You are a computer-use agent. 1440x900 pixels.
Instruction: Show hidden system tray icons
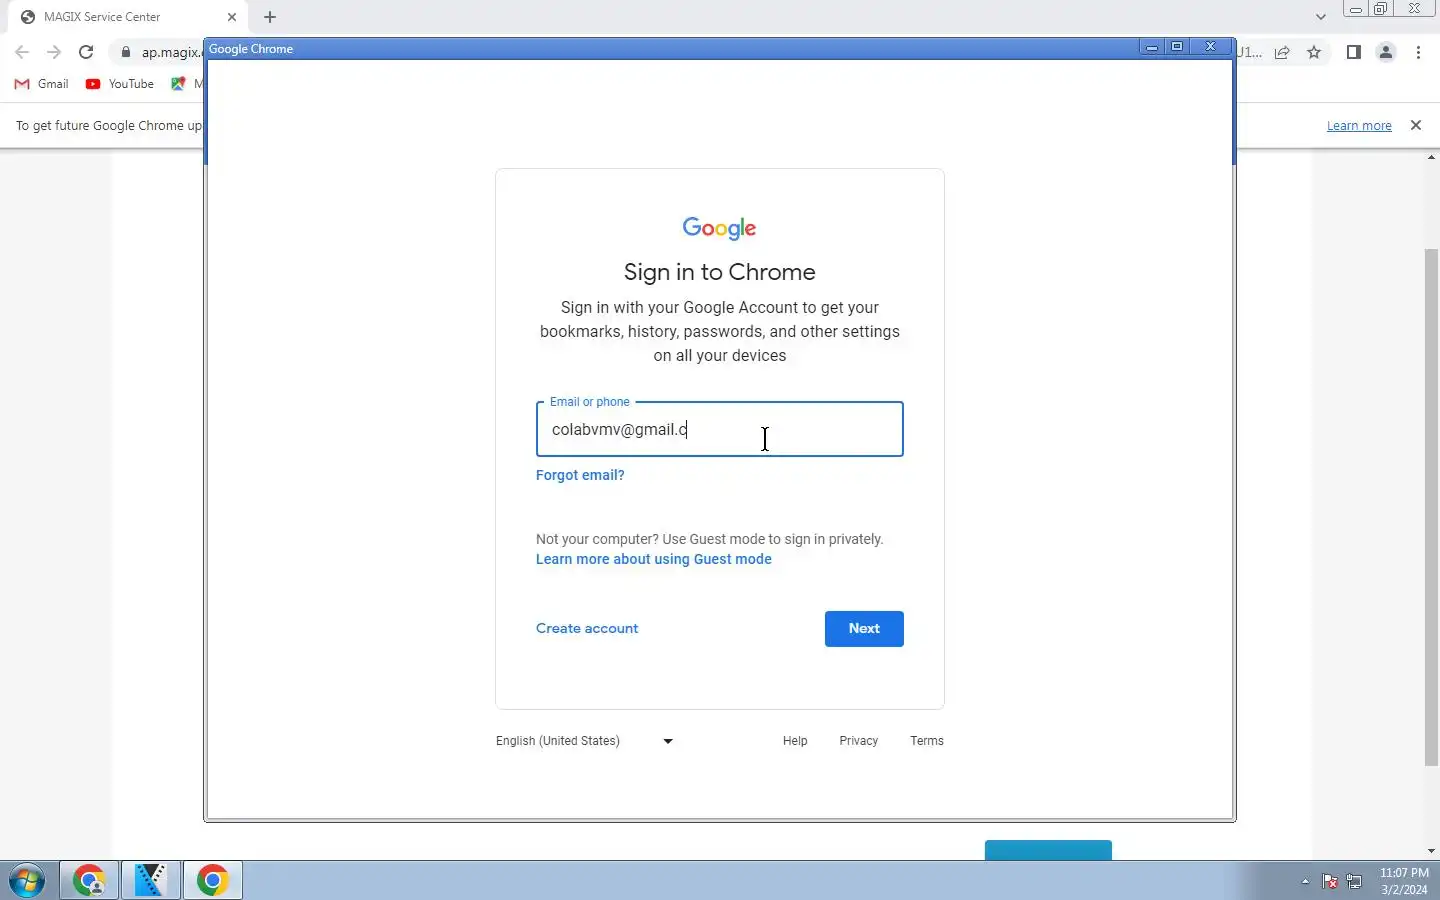click(1305, 881)
